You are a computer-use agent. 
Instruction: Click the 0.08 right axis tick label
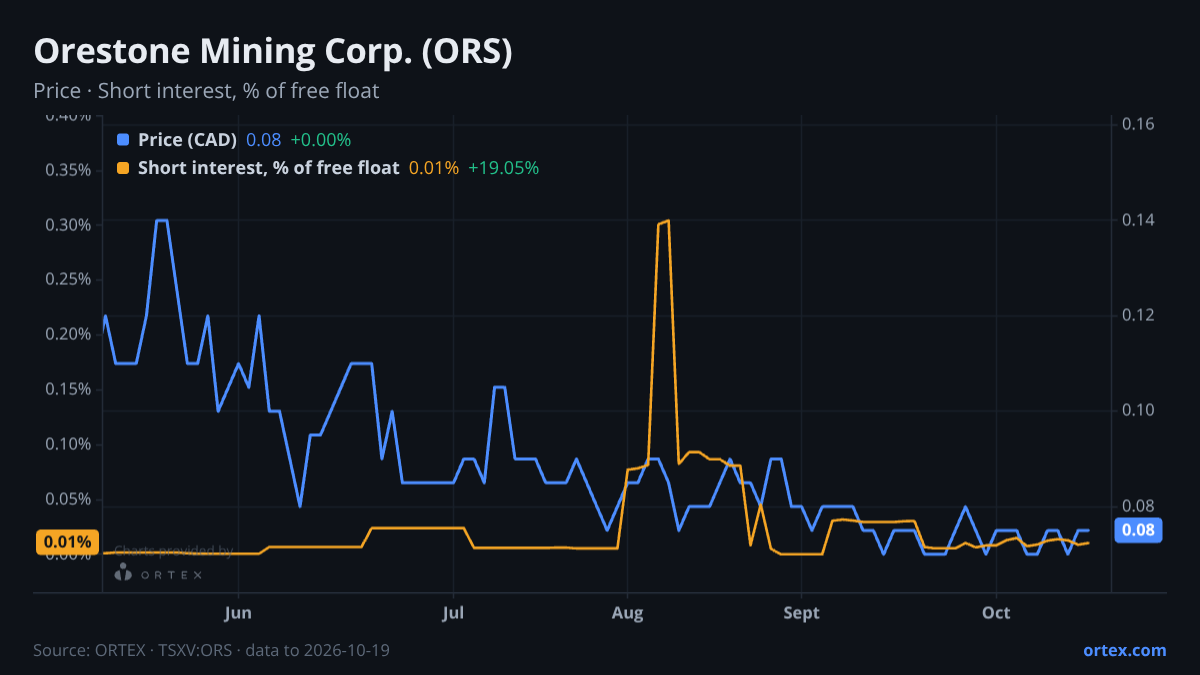pyautogui.click(x=1138, y=506)
